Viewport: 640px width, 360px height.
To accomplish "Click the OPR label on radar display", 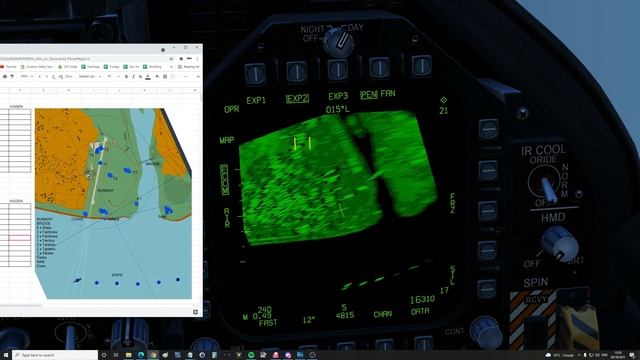I will pos(231,109).
